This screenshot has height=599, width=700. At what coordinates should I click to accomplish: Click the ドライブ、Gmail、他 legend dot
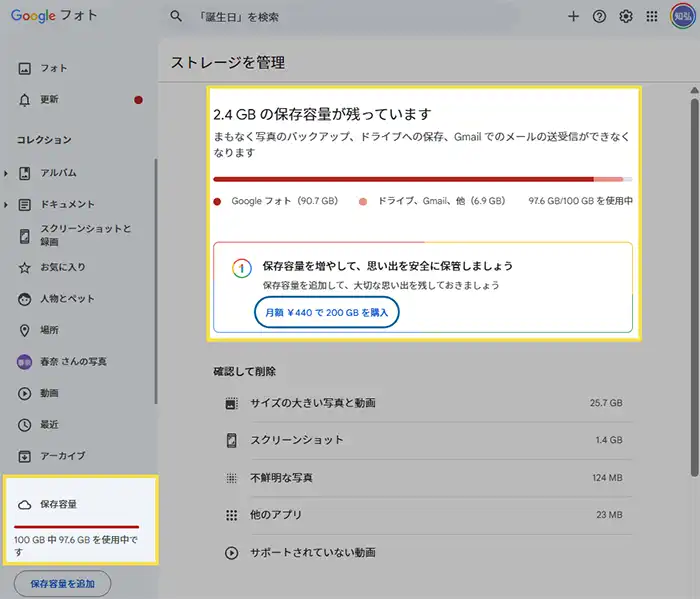pyautogui.click(x=363, y=202)
